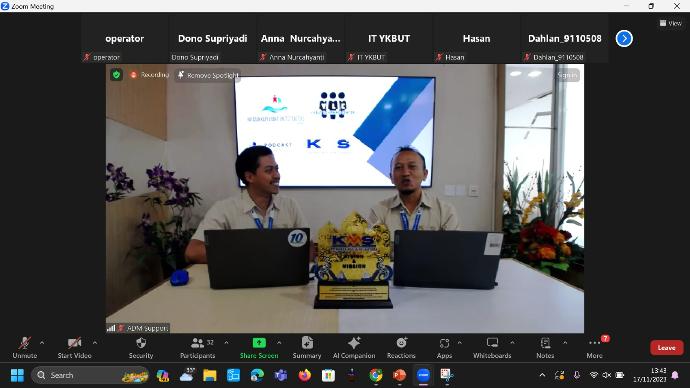Open the Reactions menu icon

401,343
